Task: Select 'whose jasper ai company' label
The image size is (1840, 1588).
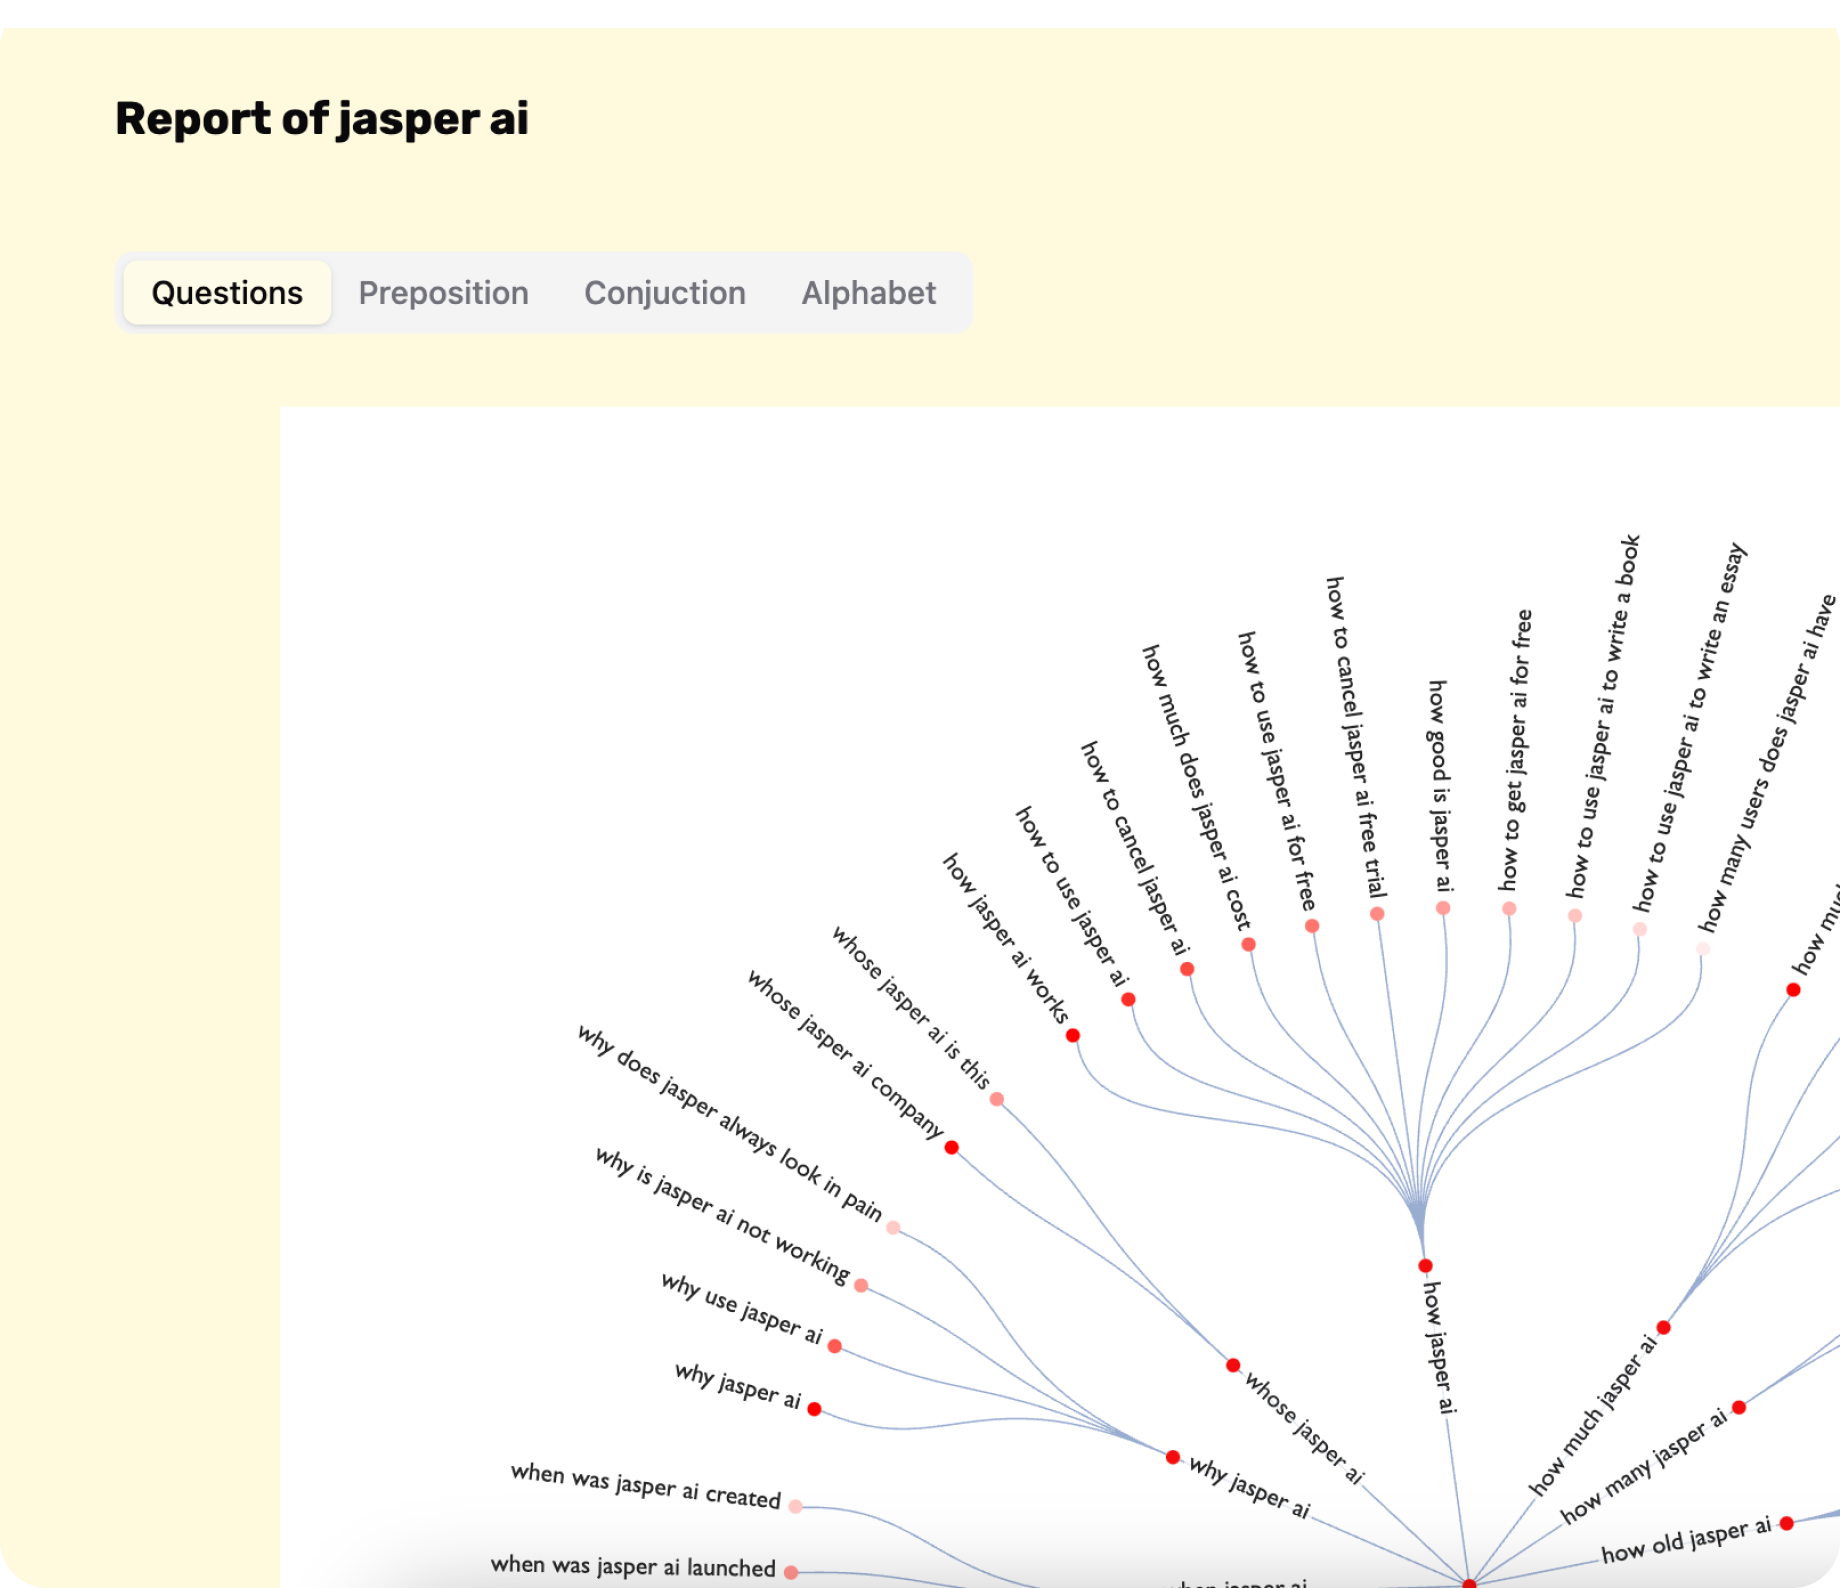Action: click(x=846, y=1054)
